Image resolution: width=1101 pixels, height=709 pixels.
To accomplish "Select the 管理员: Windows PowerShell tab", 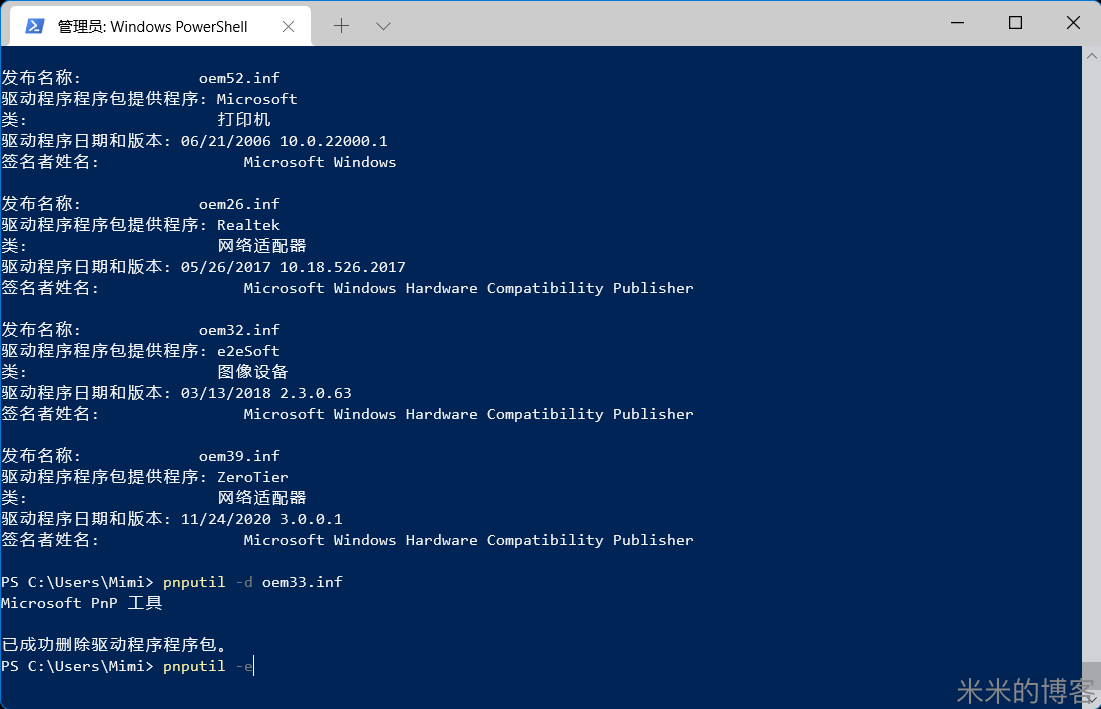I will tap(152, 26).
